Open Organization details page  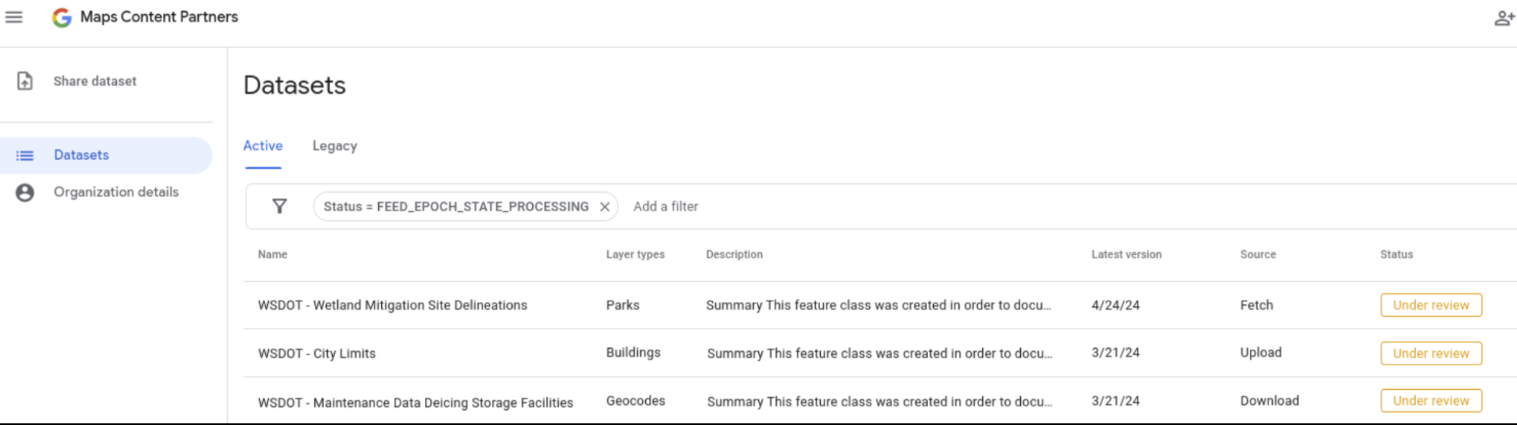pos(116,192)
